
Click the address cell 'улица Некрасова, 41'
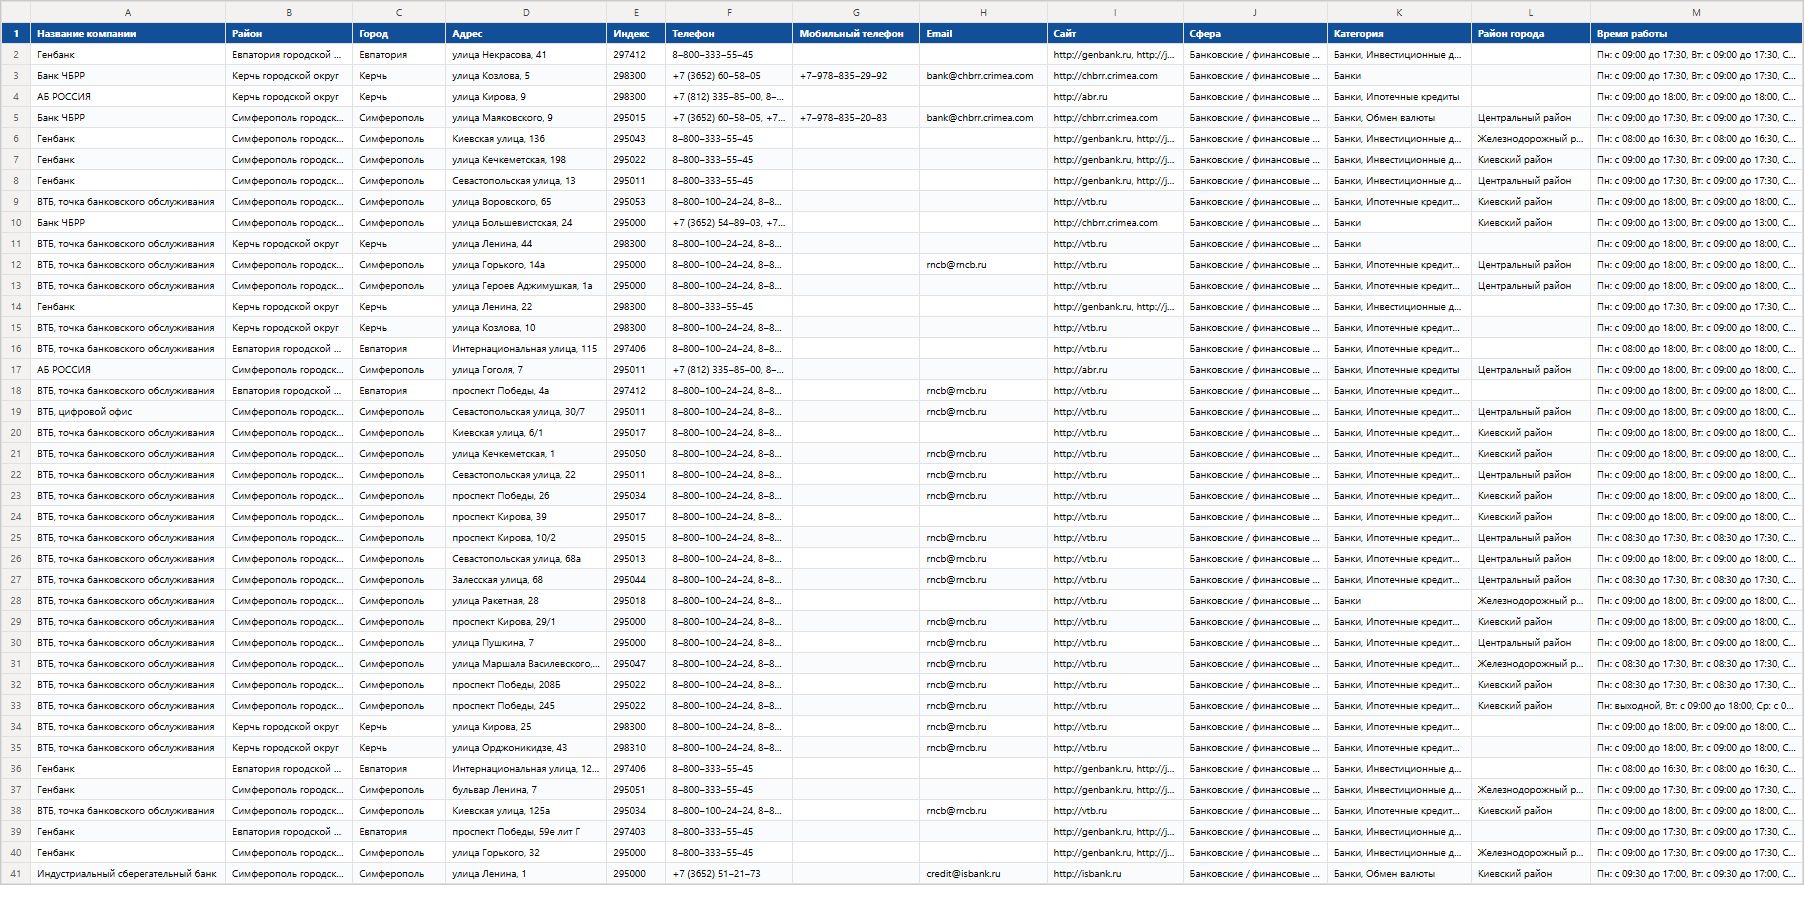(x=526, y=55)
